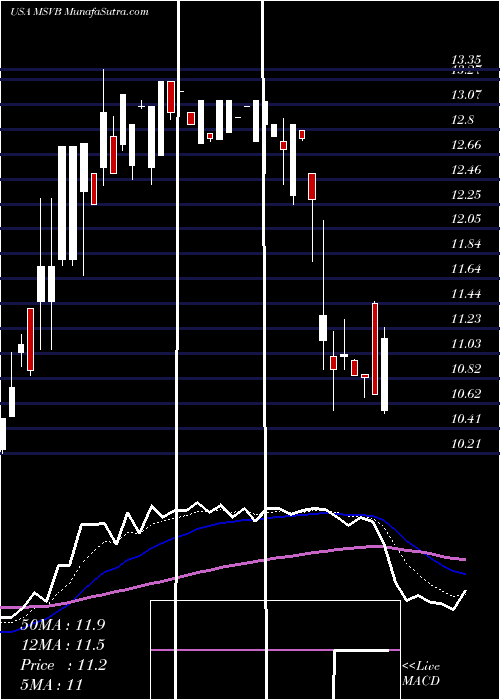
Task: Click the 5MA : 11 legend entry
Action: coord(52,685)
